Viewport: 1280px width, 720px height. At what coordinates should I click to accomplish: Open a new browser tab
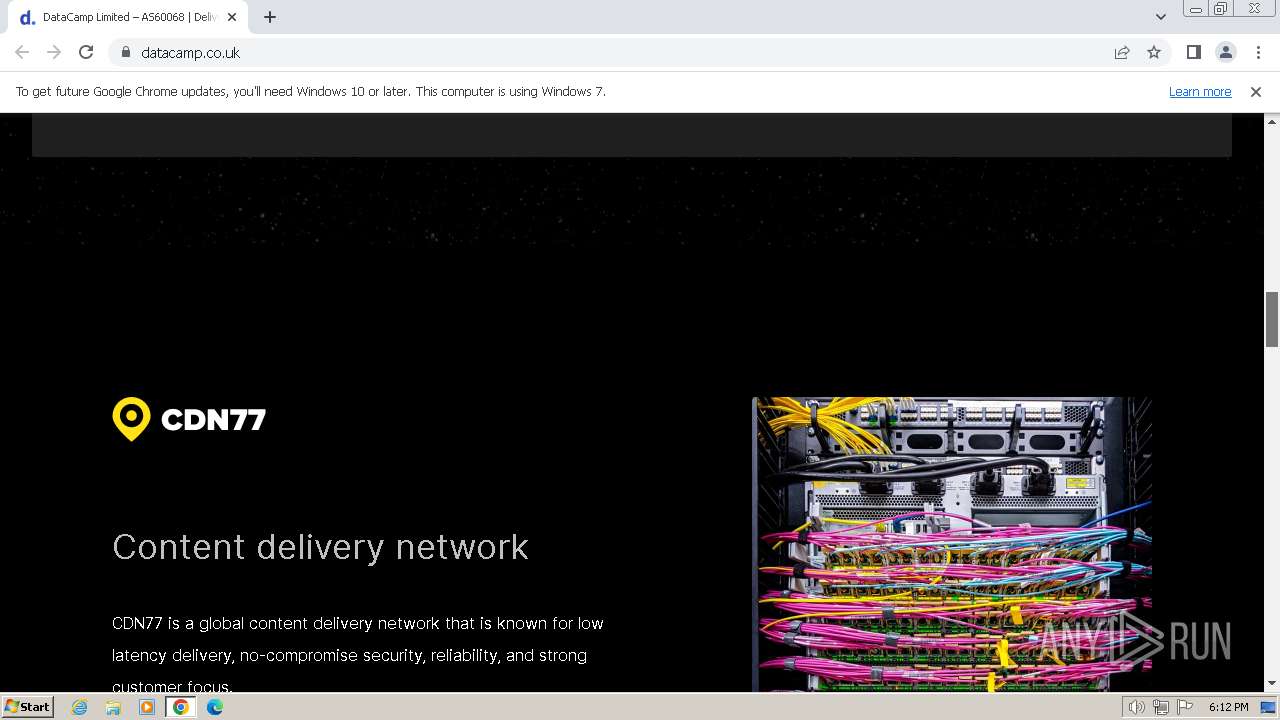coord(270,17)
